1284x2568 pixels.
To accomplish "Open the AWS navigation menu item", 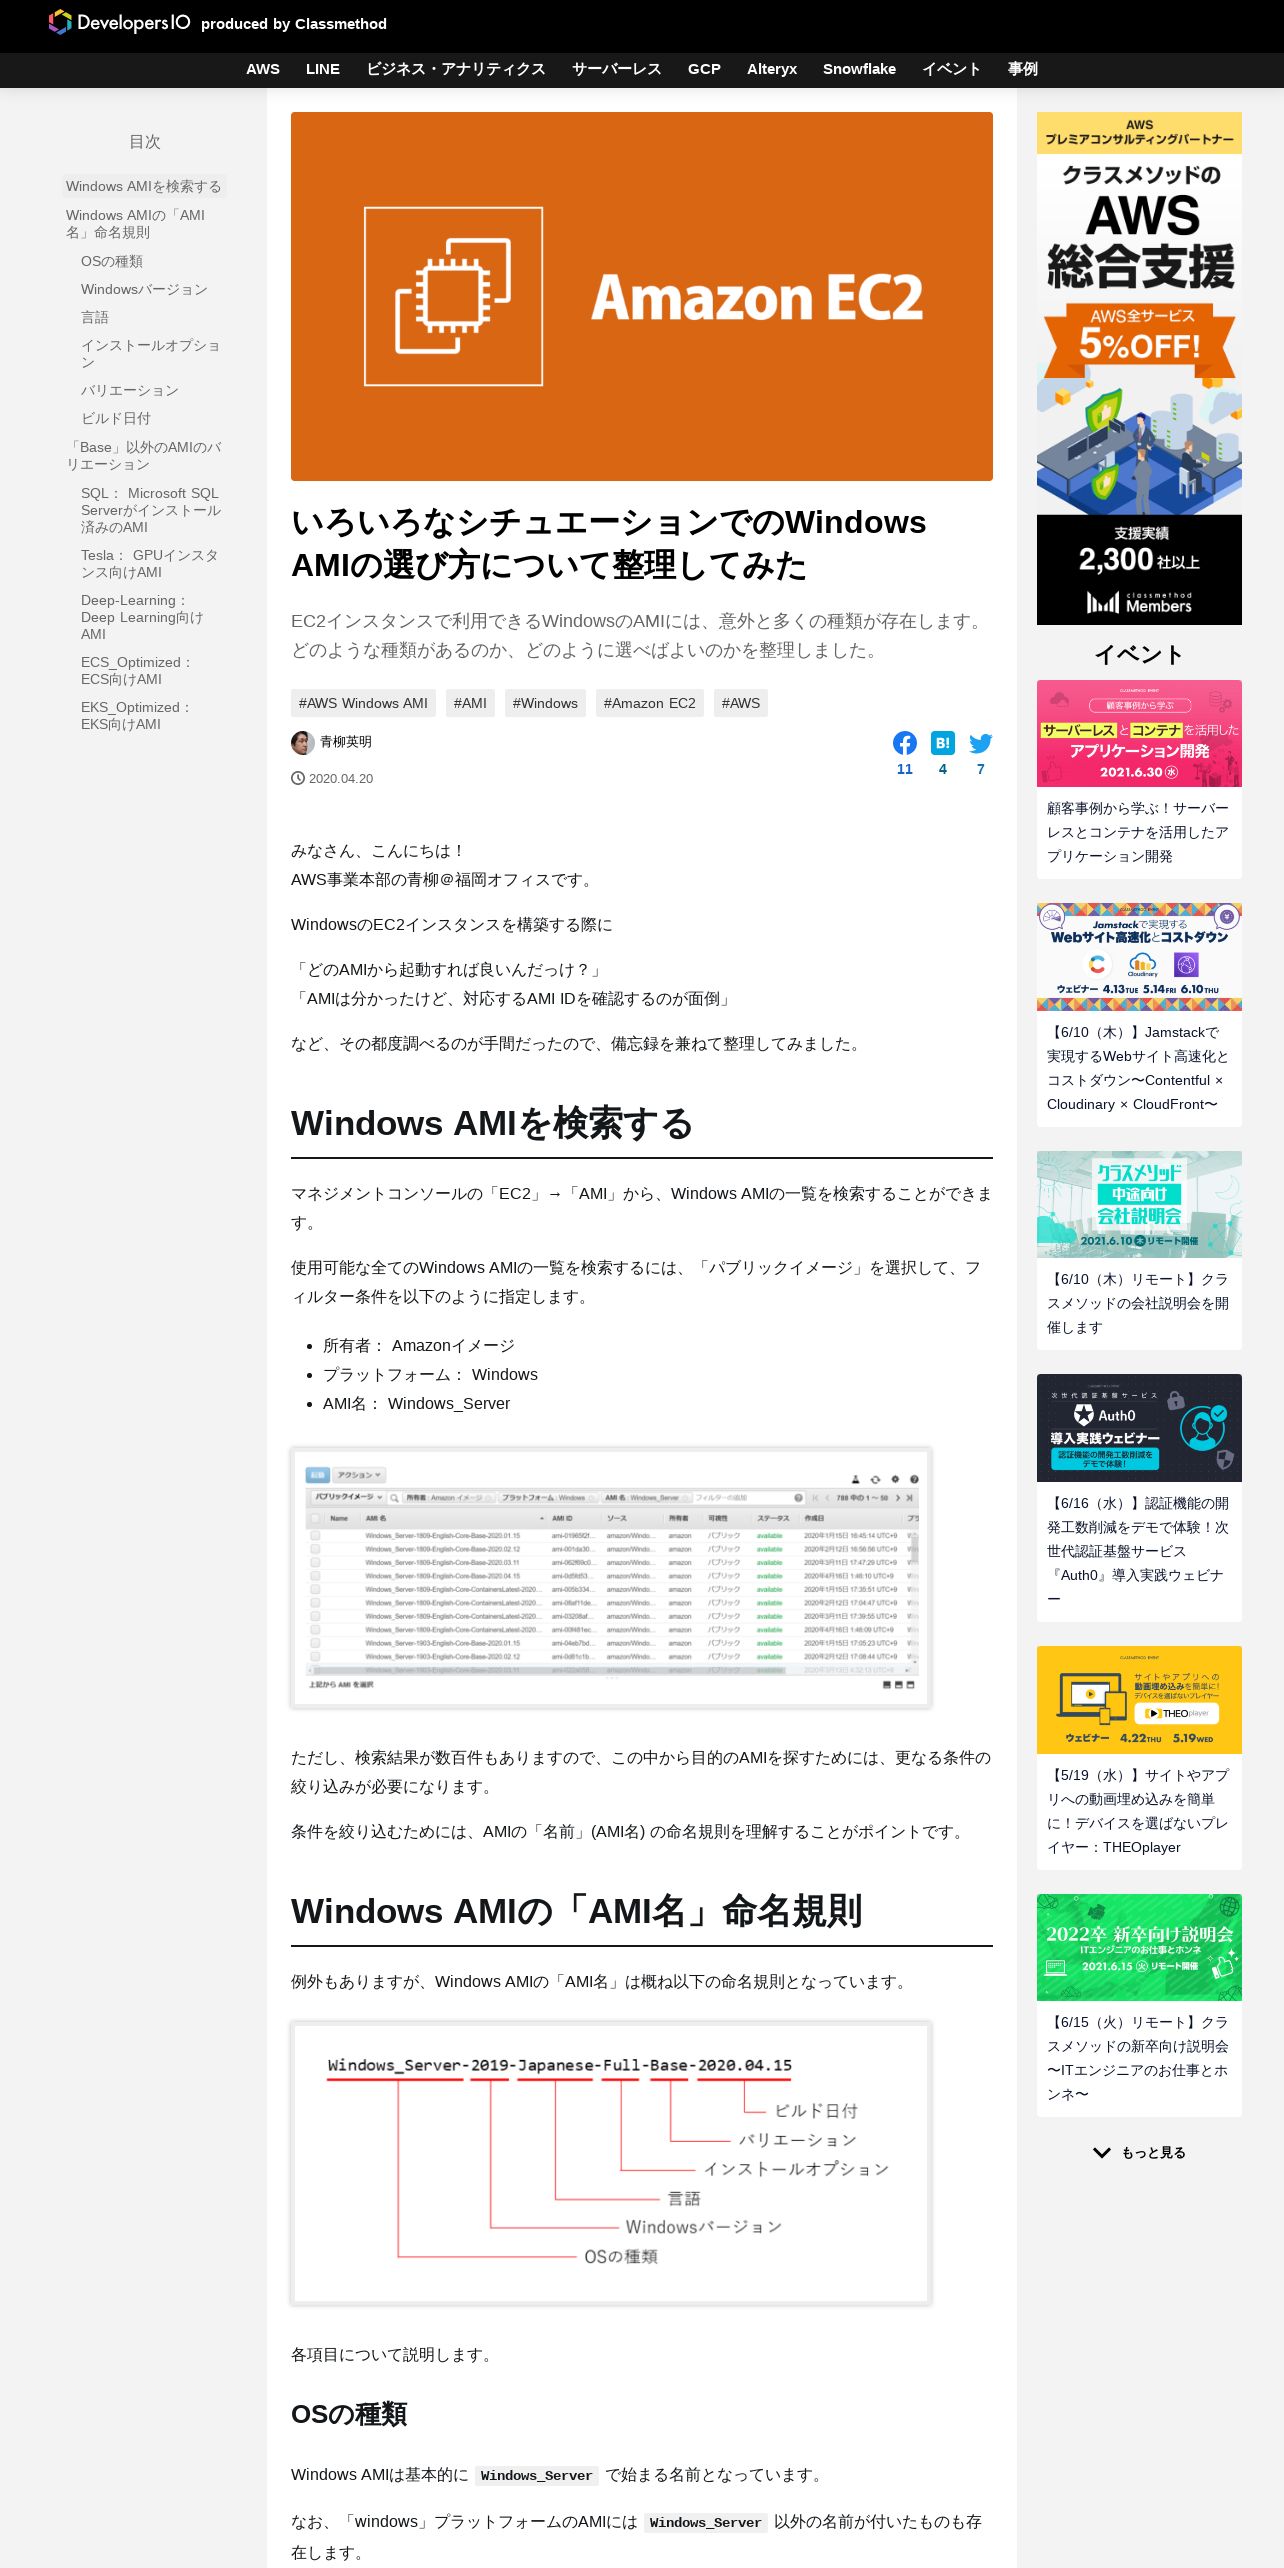I will pyautogui.click(x=263, y=69).
